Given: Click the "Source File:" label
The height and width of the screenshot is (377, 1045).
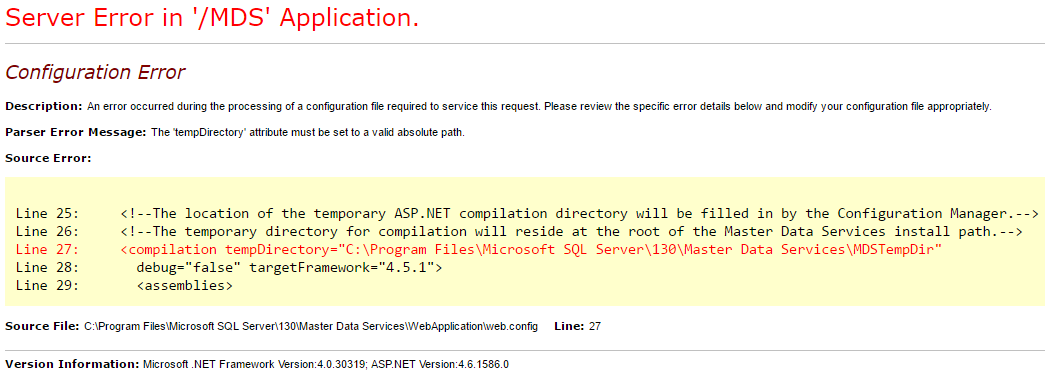Looking at the screenshot, I should (43, 326).
